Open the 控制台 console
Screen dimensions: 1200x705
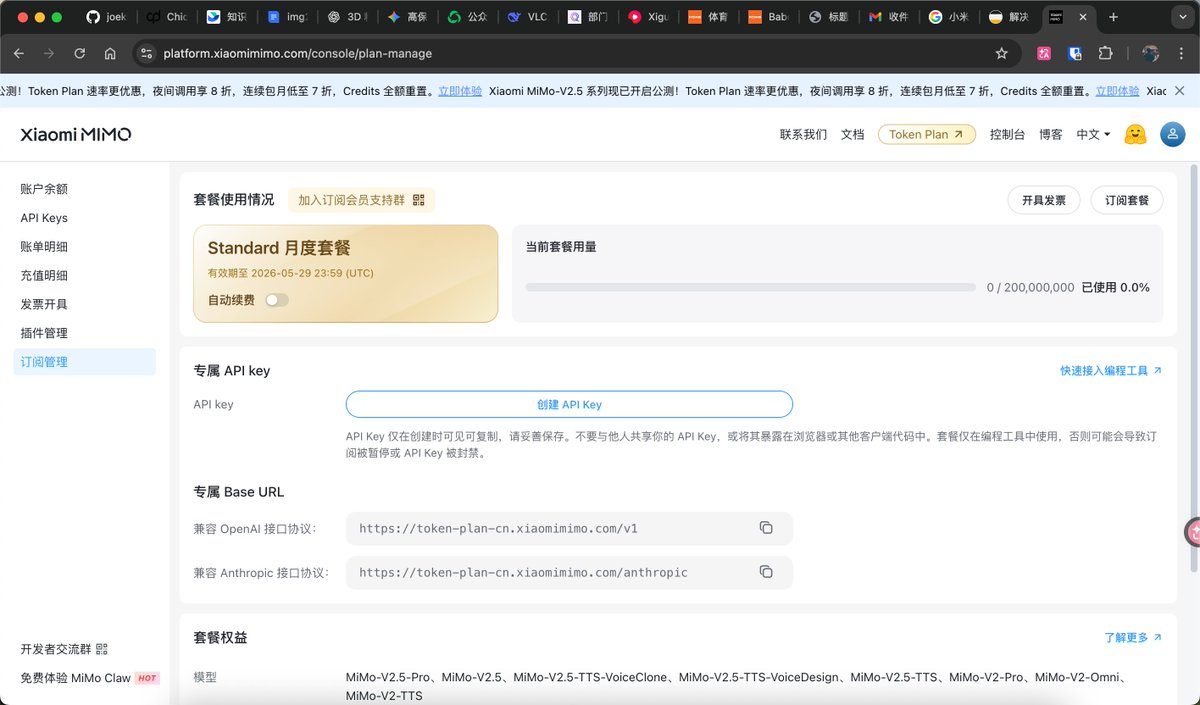click(1007, 134)
